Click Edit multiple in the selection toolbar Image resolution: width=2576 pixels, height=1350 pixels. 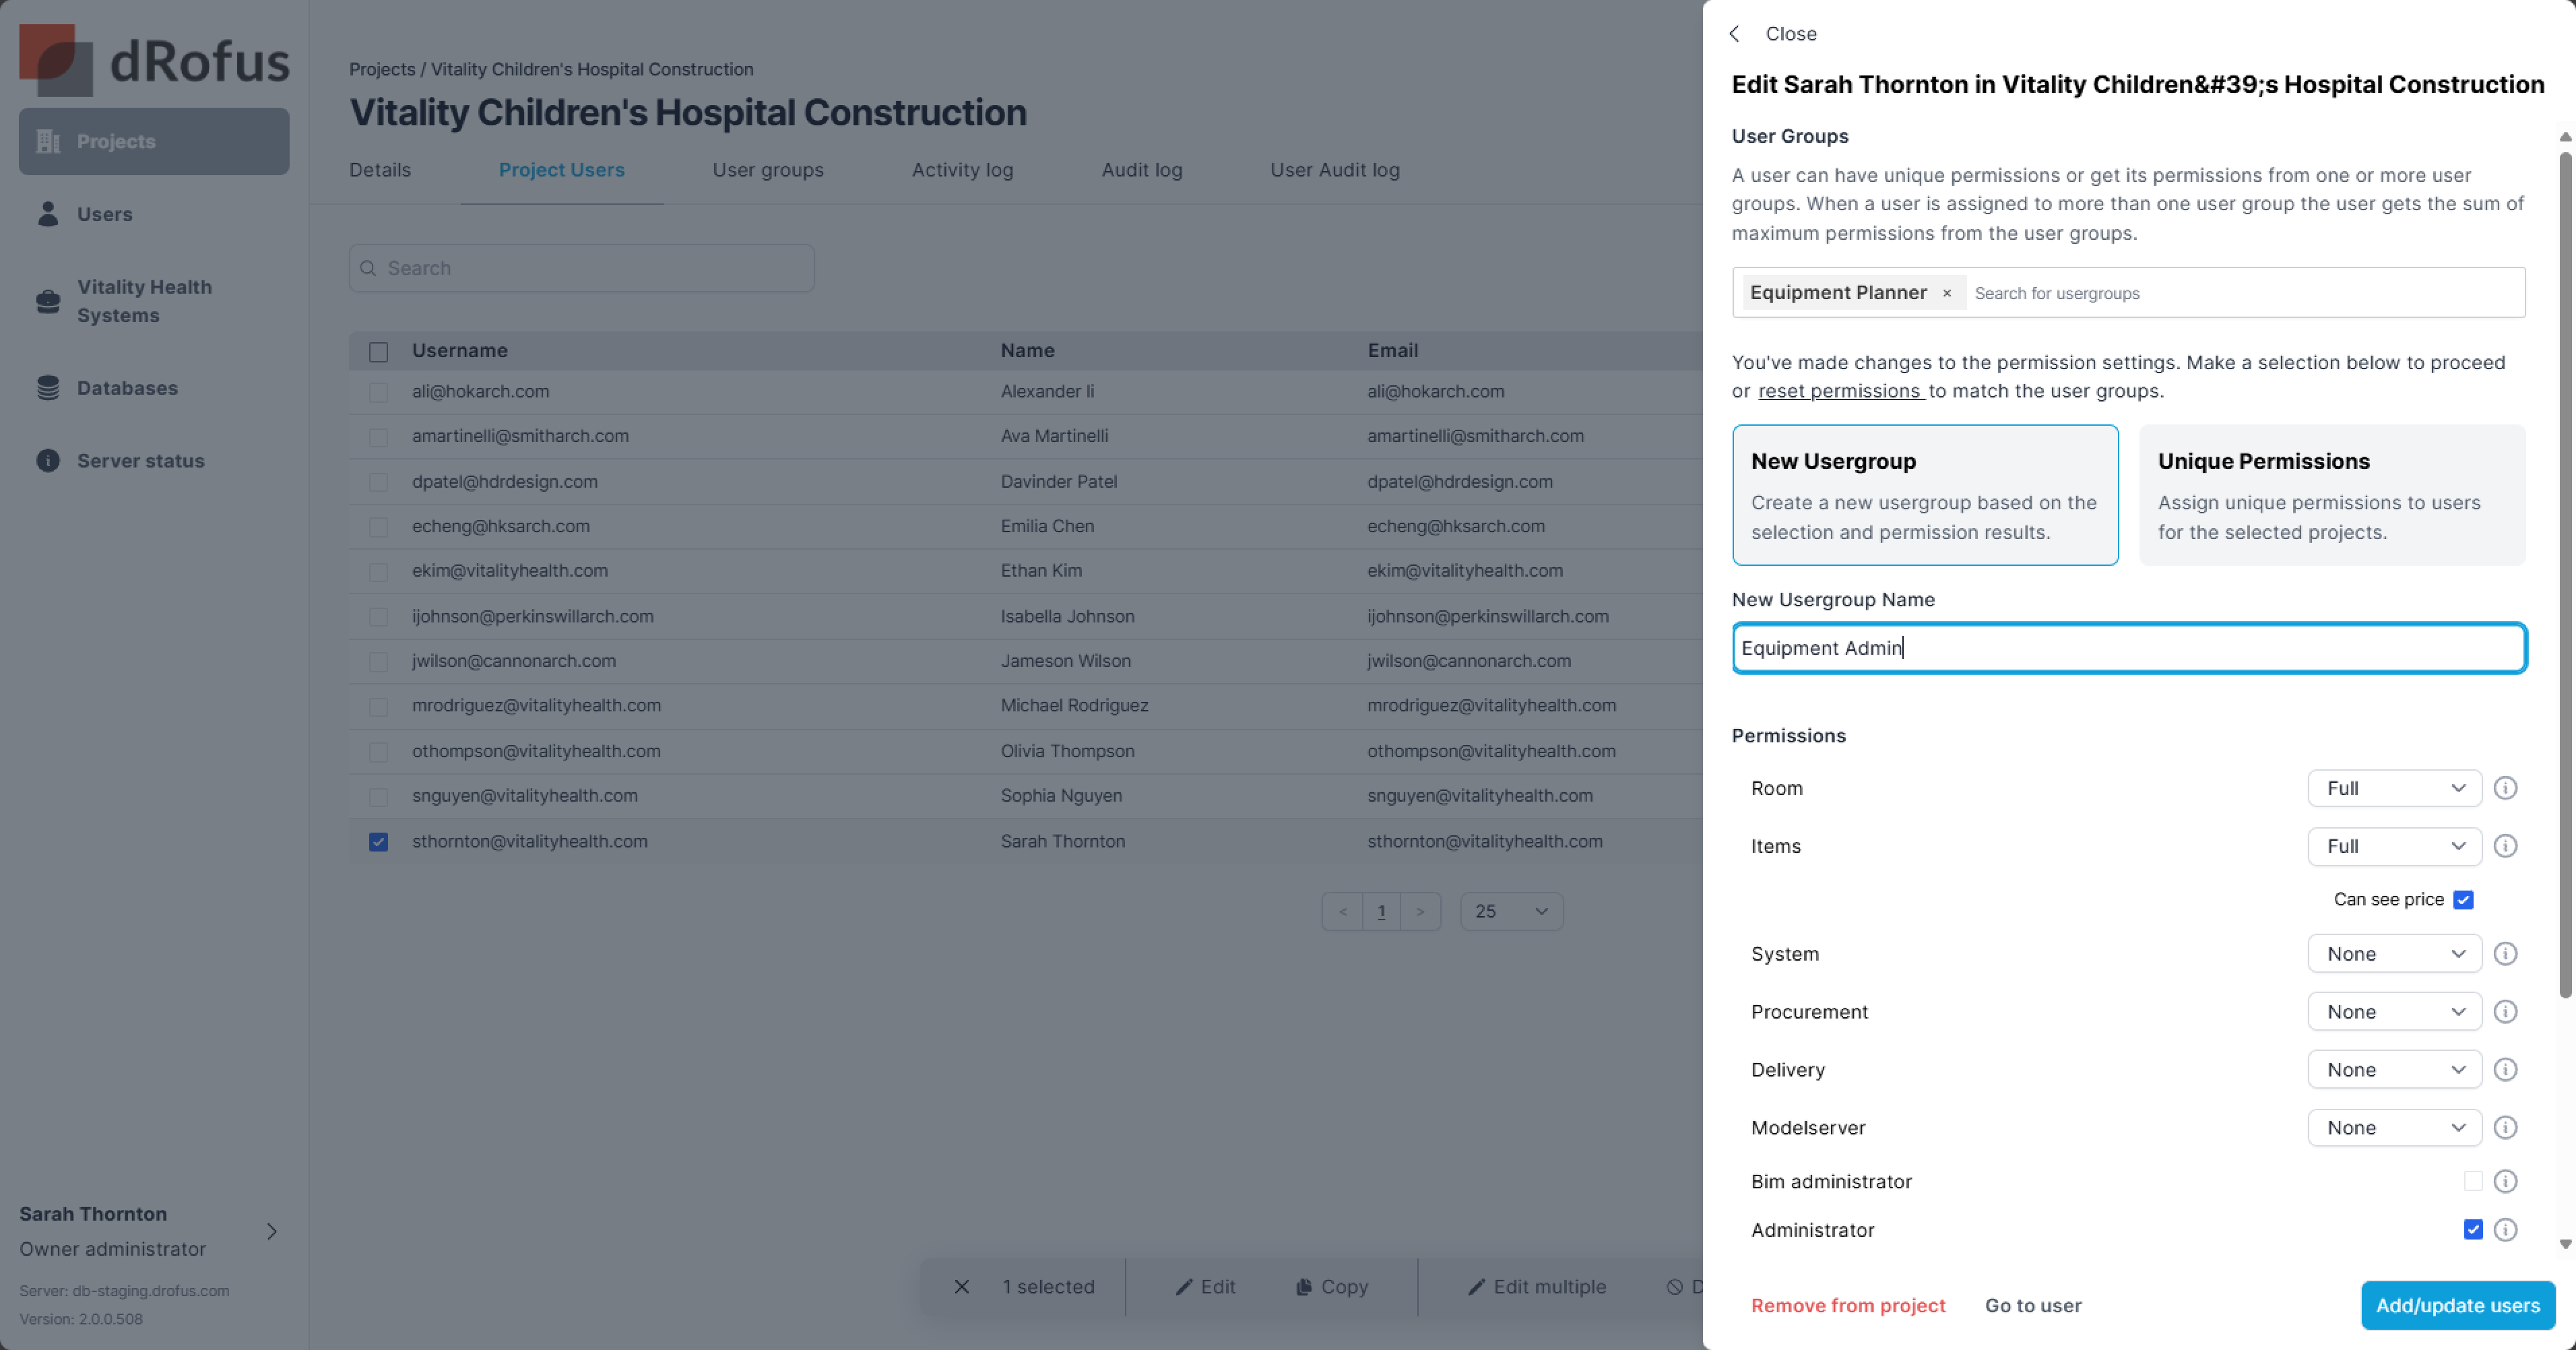click(x=1536, y=1287)
